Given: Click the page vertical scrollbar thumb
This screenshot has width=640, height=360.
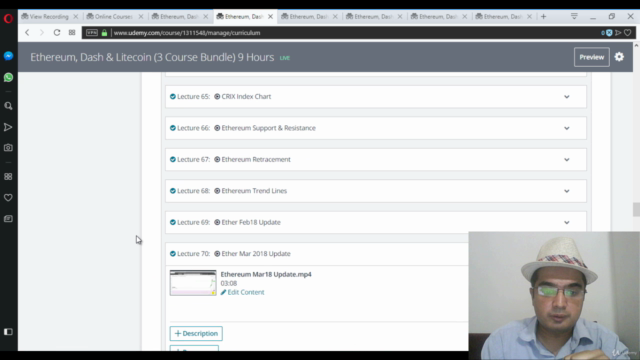Looking at the screenshot, I should pos(636,209).
